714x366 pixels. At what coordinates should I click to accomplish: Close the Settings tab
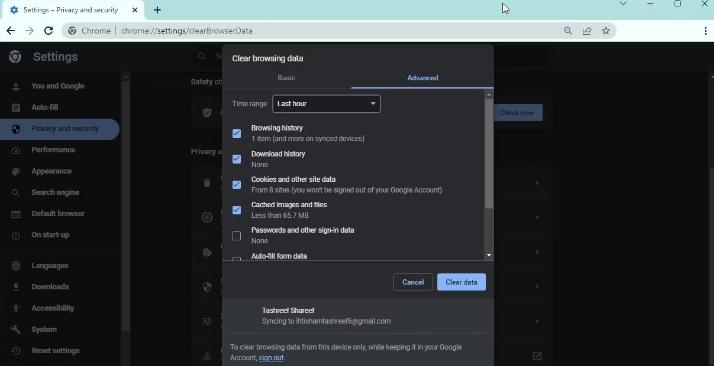[135, 10]
